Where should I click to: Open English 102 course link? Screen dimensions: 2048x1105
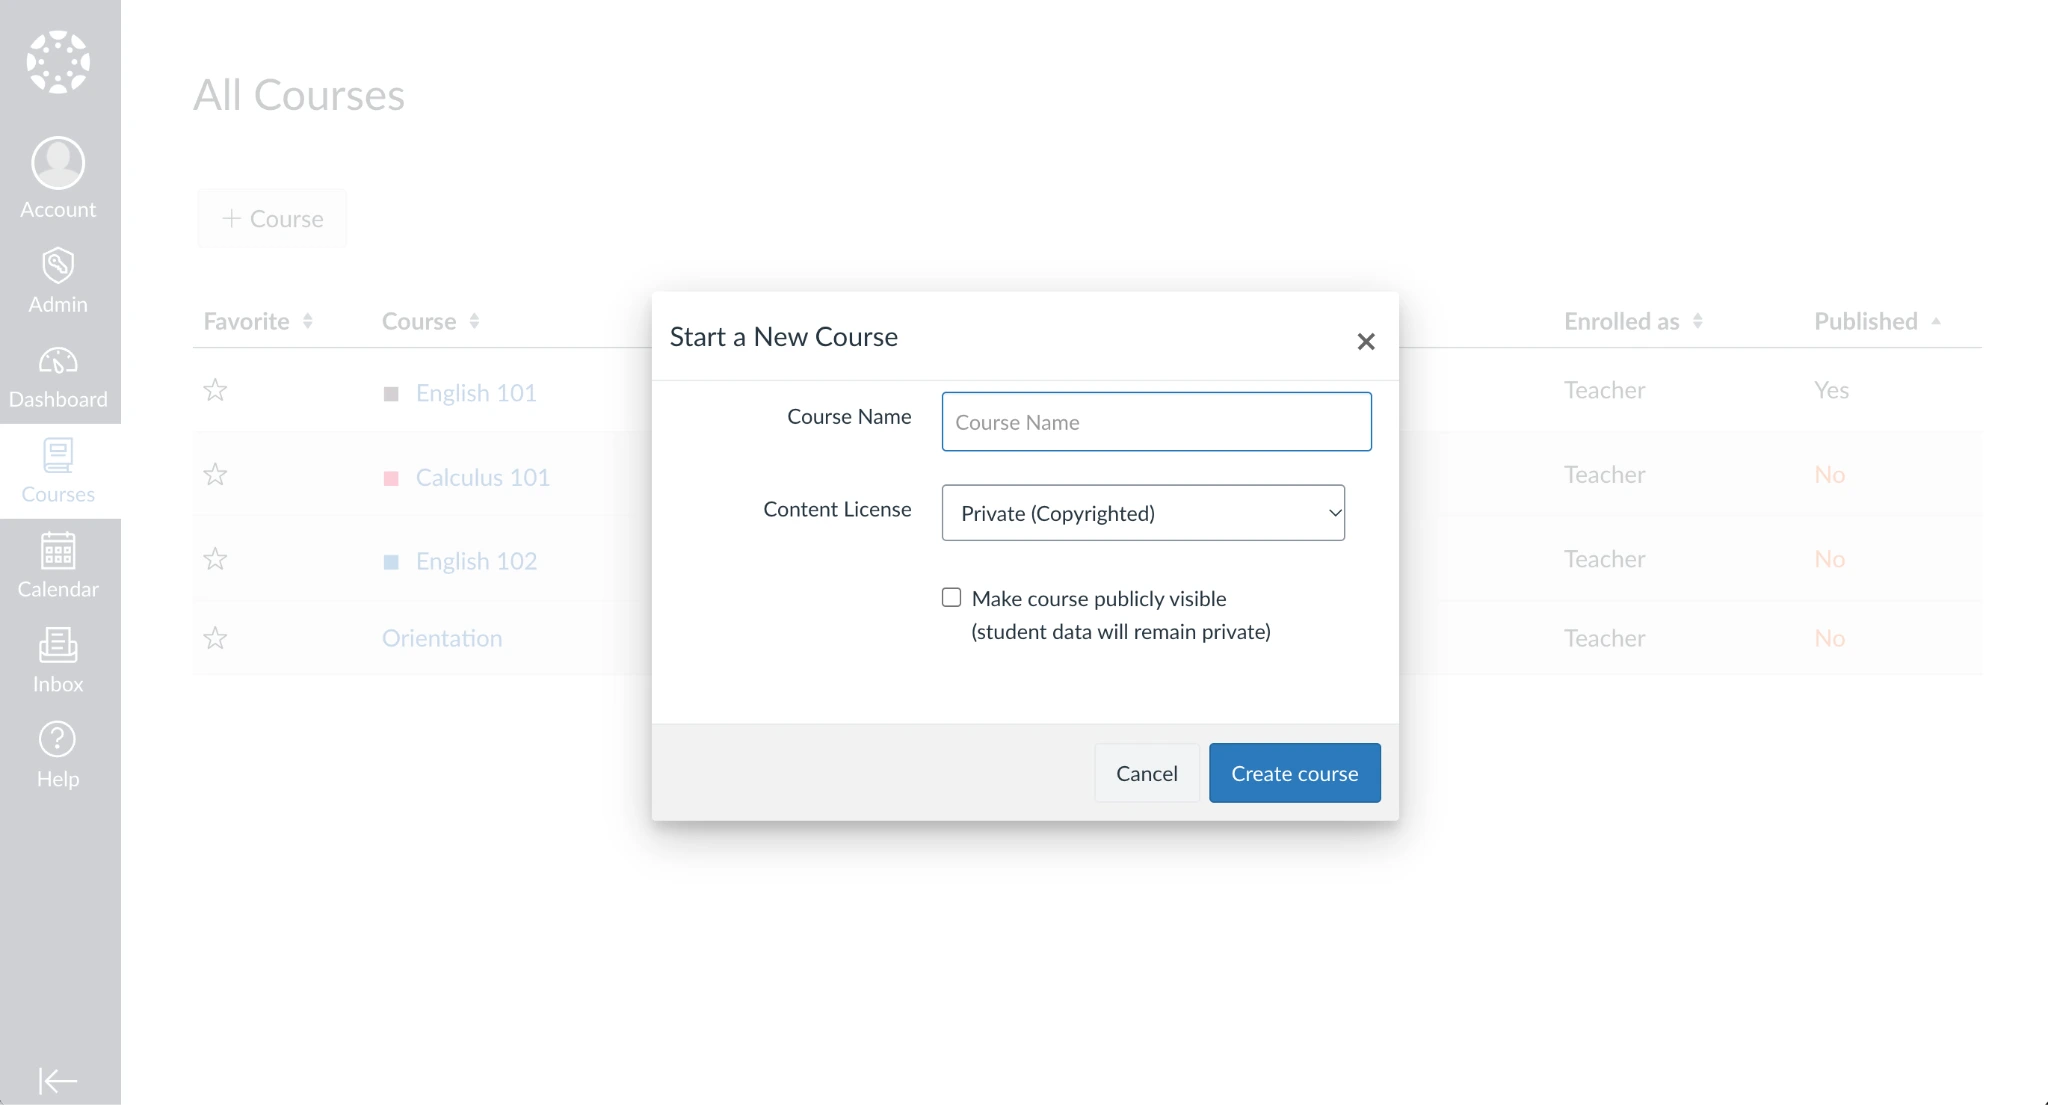(x=476, y=561)
